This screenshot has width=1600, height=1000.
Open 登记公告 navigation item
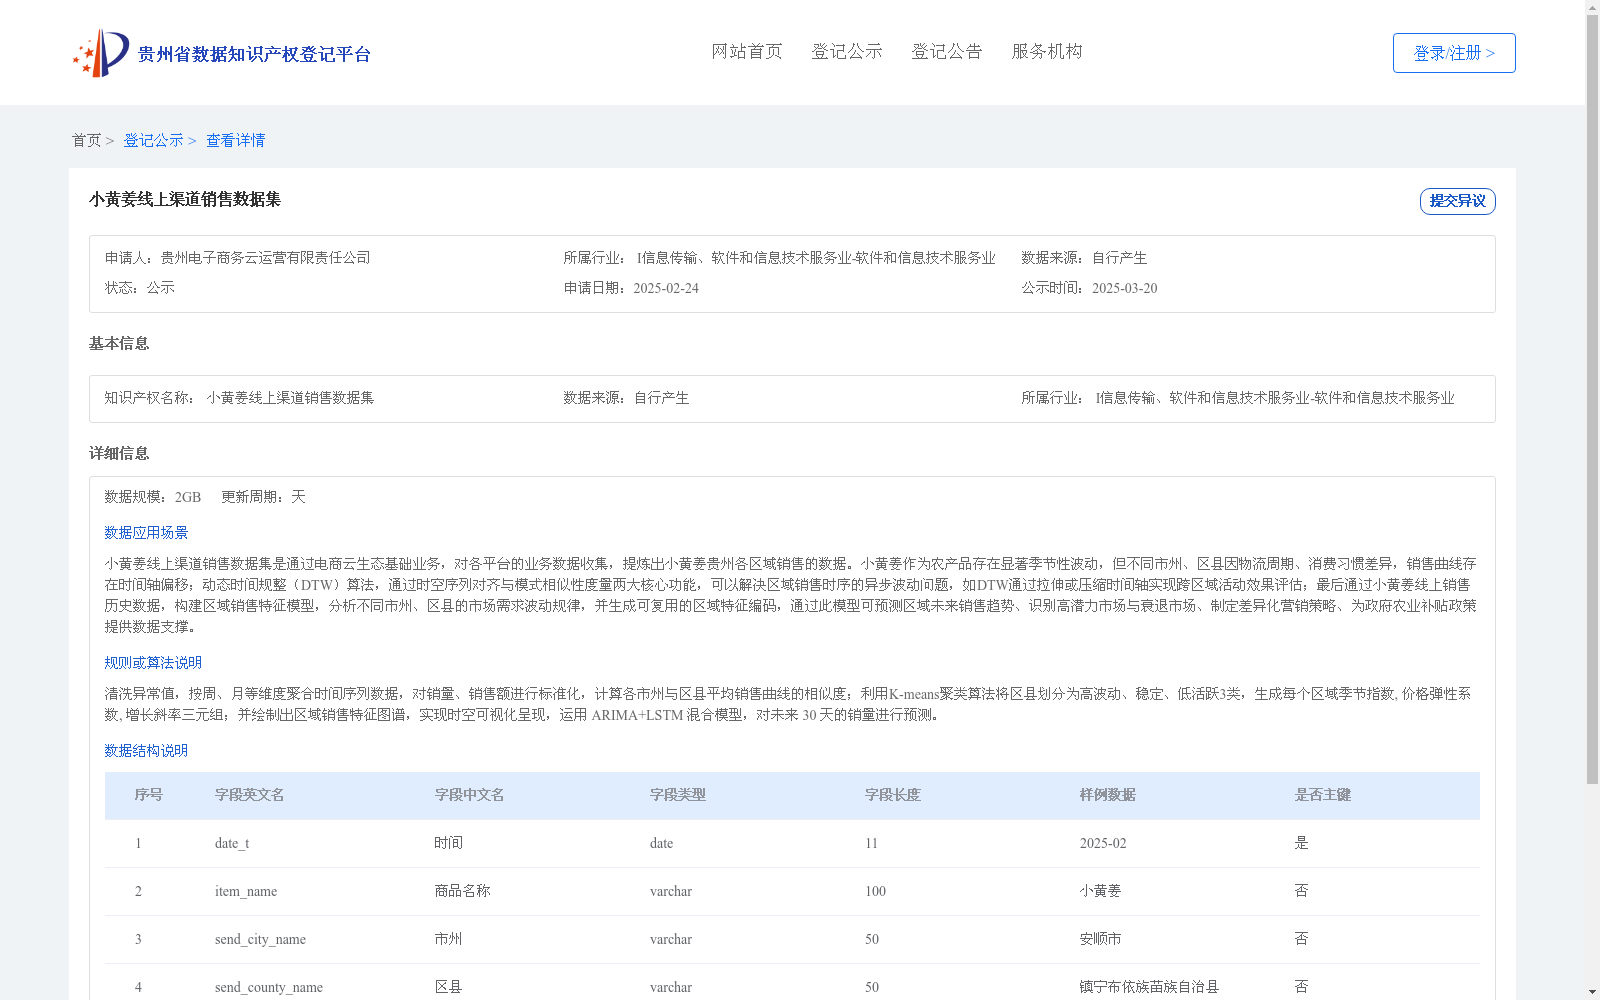click(x=947, y=52)
